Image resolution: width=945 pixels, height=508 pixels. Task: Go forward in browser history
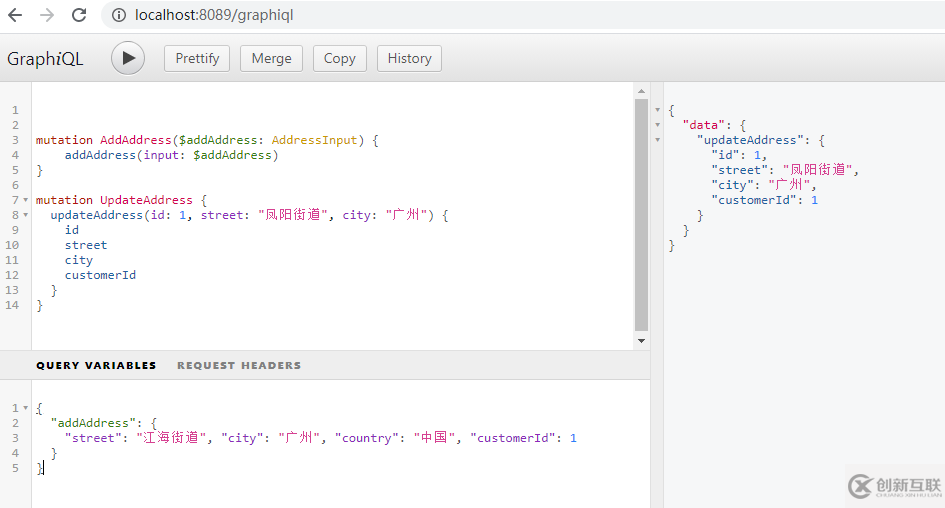[x=47, y=15]
